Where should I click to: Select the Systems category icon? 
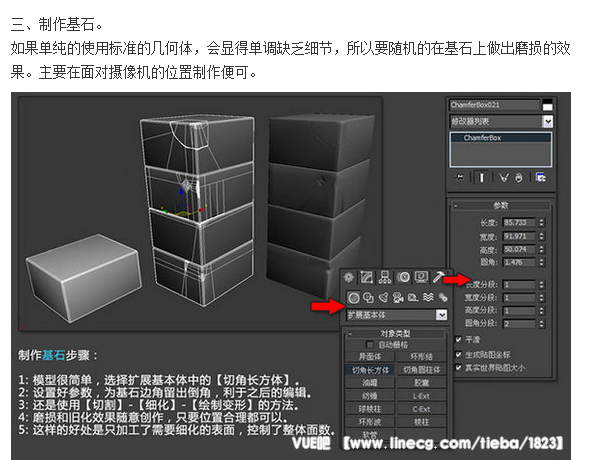coord(443,298)
